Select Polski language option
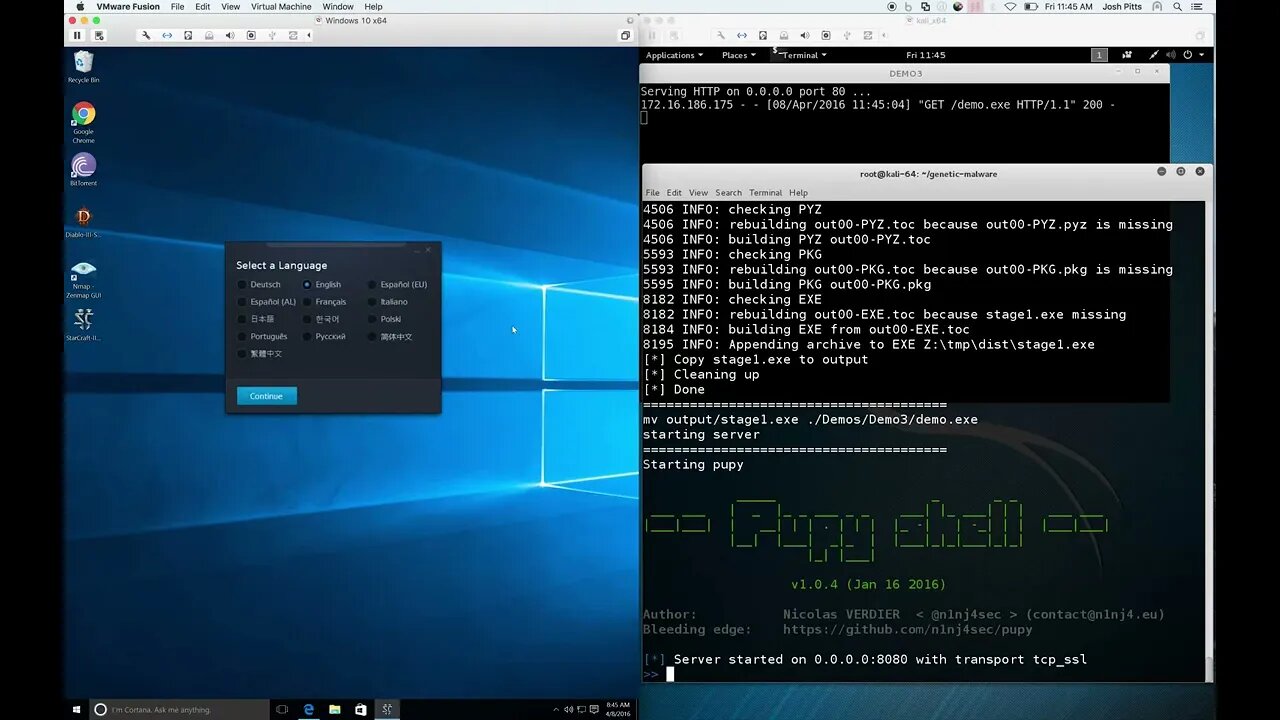This screenshot has height=720, width=1280. [385, 319]
